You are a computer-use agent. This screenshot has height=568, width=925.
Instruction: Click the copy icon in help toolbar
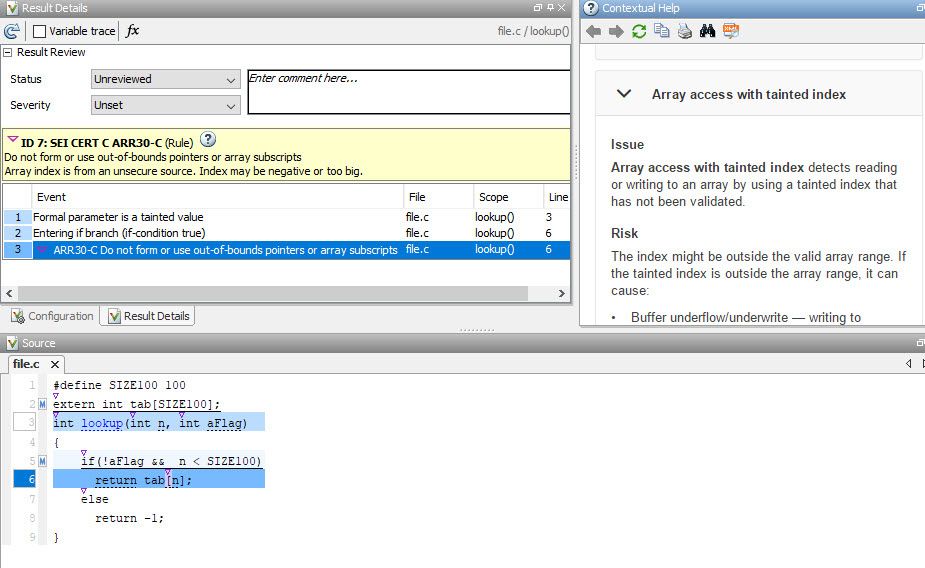tap(661, 31)
